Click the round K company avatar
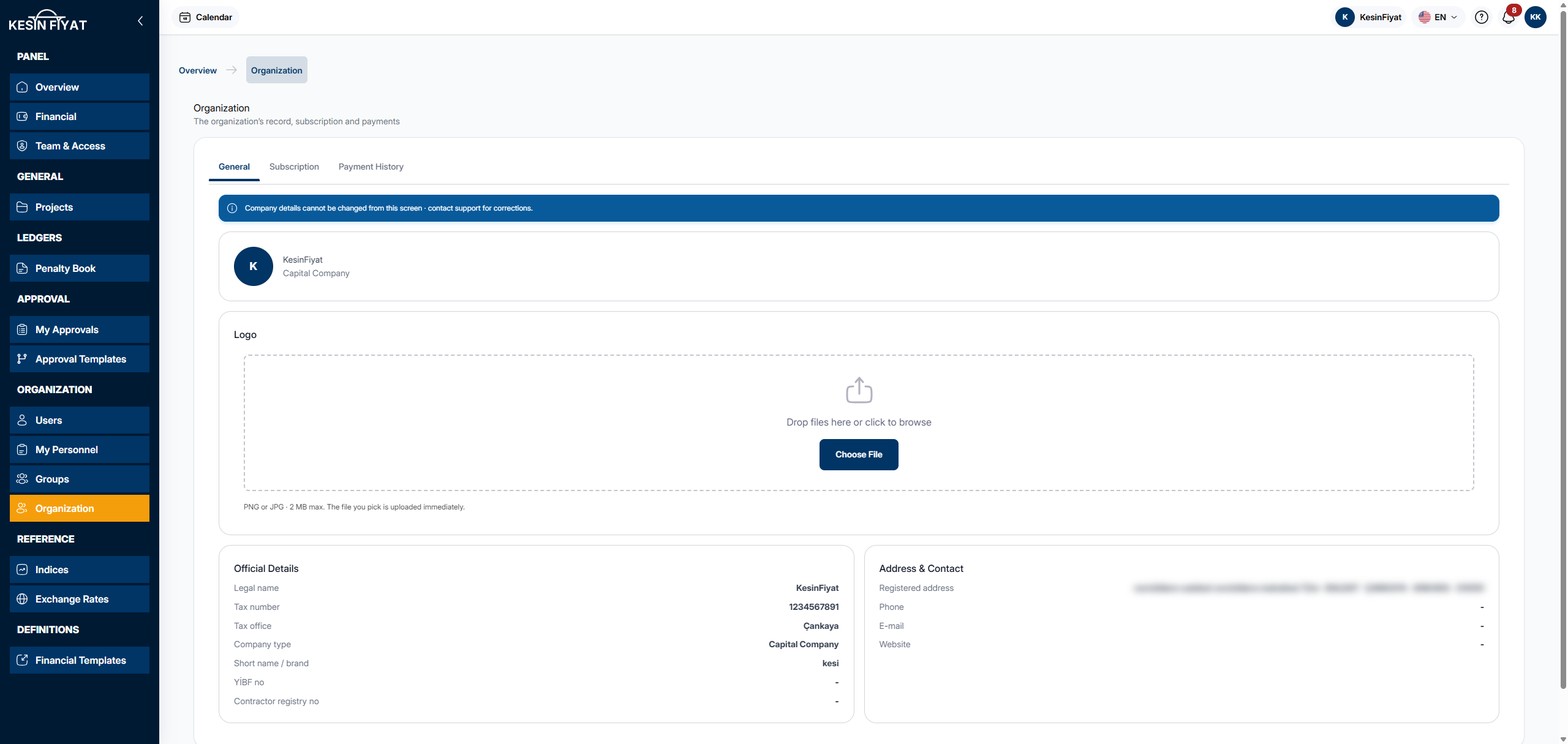Screen dimensions: 1568x744 (x=253, y=266)
